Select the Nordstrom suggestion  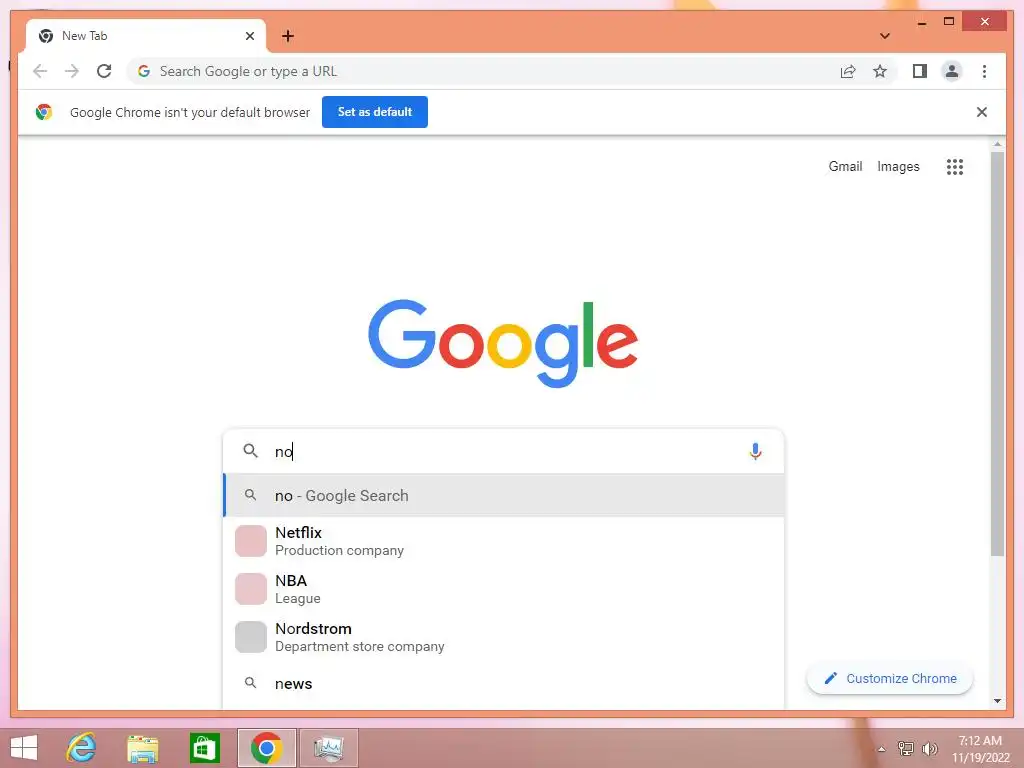pos(504,637)
